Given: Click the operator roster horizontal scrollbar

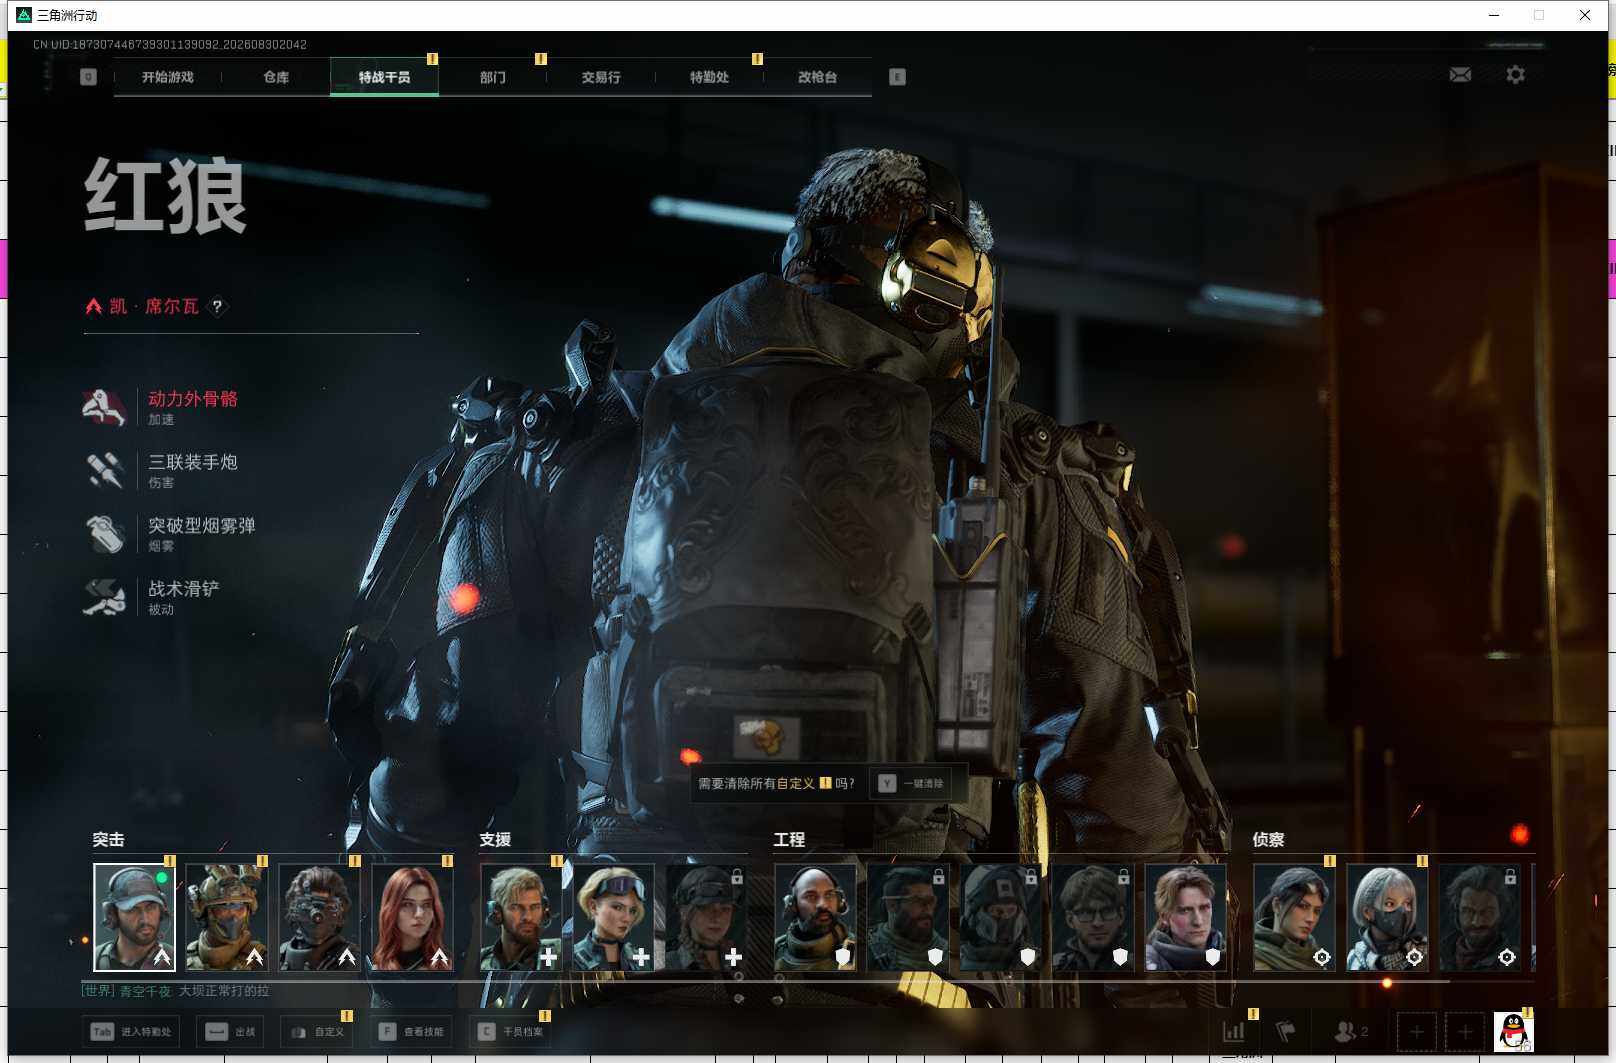Looking at the screenshot, I should (x=766, y=981).
